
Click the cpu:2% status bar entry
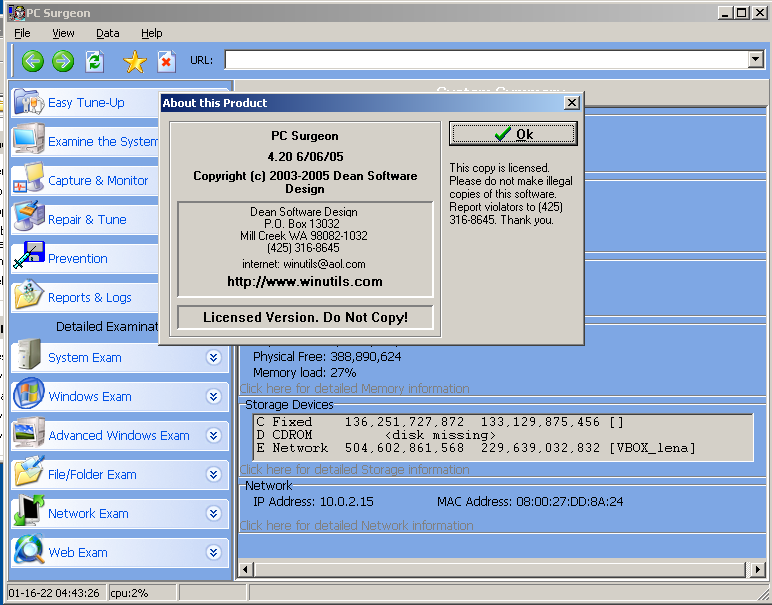tap(129, 593)
